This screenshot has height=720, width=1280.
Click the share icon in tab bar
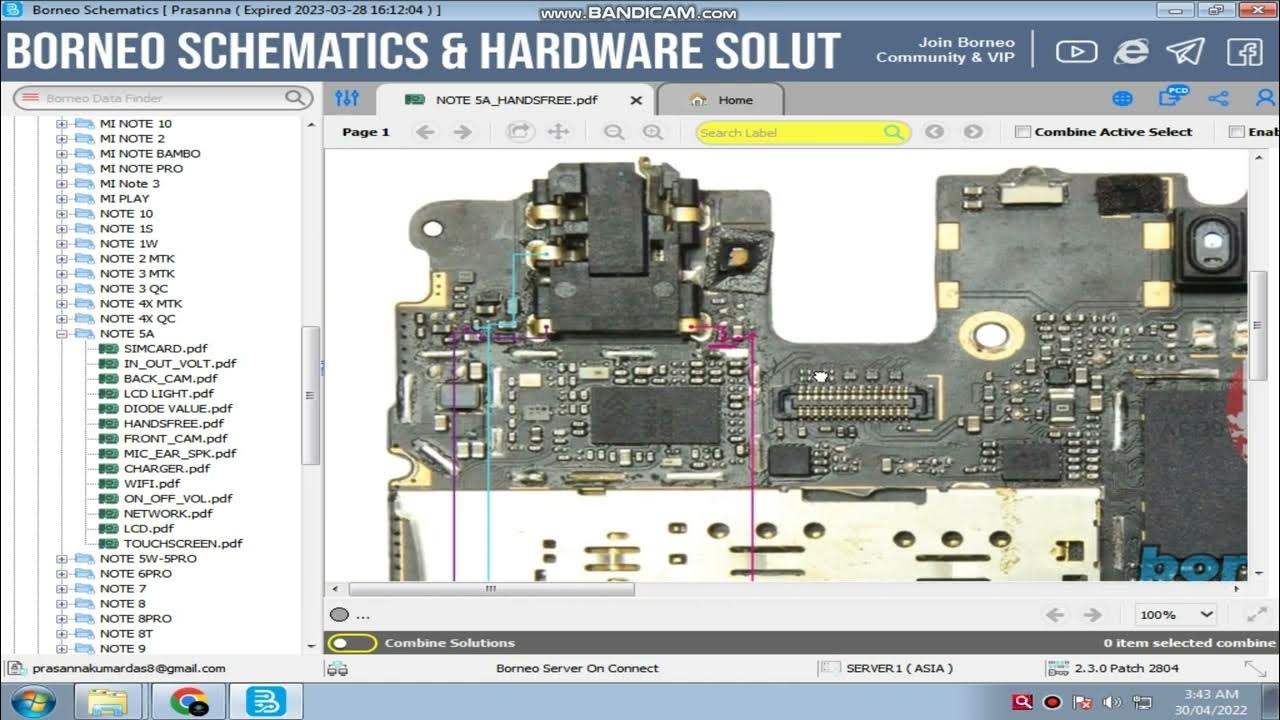[x=1218, y=99]
